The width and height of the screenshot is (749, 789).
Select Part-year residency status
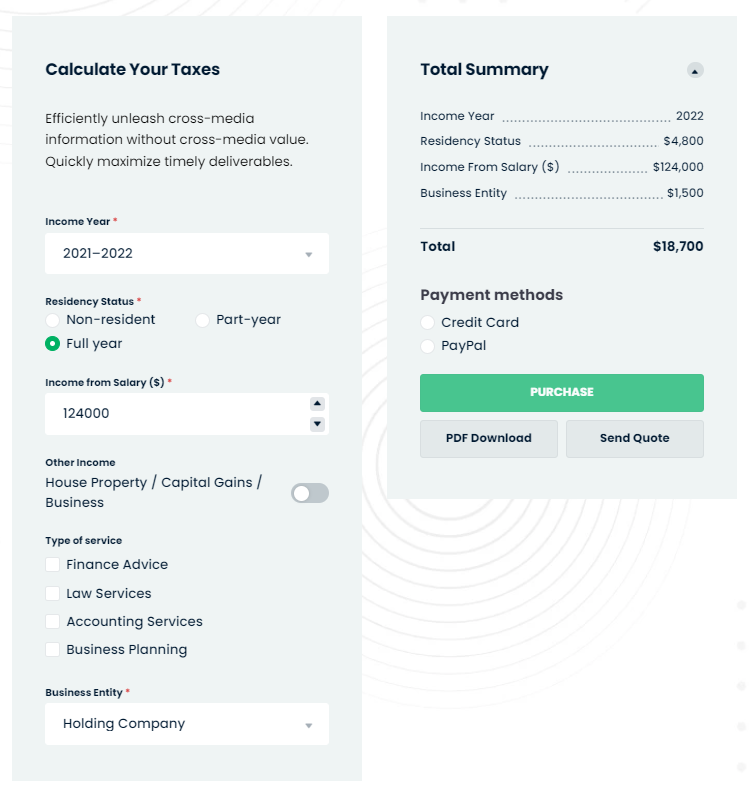point(203,320)
